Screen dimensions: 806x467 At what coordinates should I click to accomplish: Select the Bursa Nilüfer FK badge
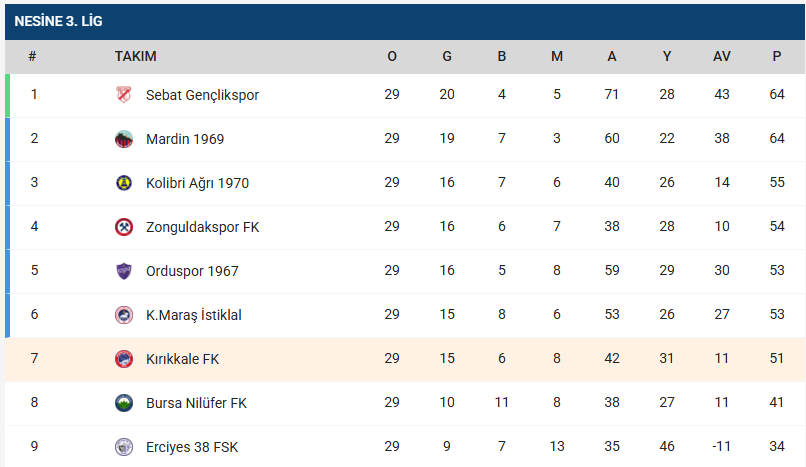124,403
